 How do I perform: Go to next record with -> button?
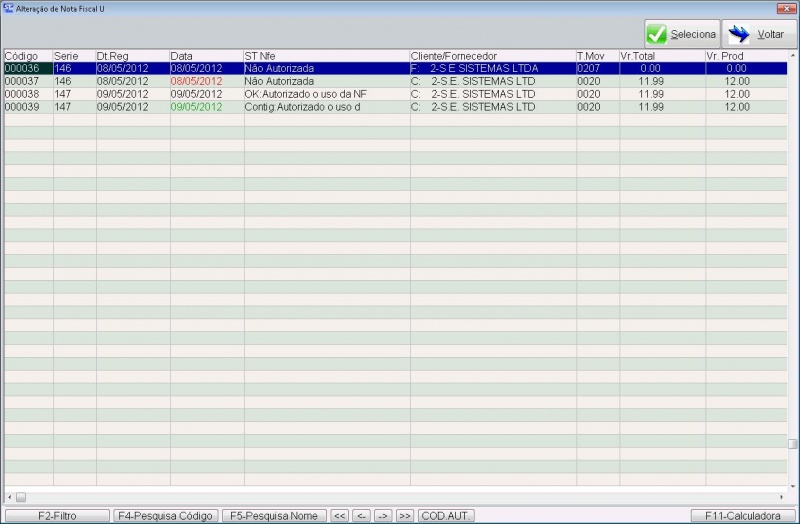click(x=383, y=516)
